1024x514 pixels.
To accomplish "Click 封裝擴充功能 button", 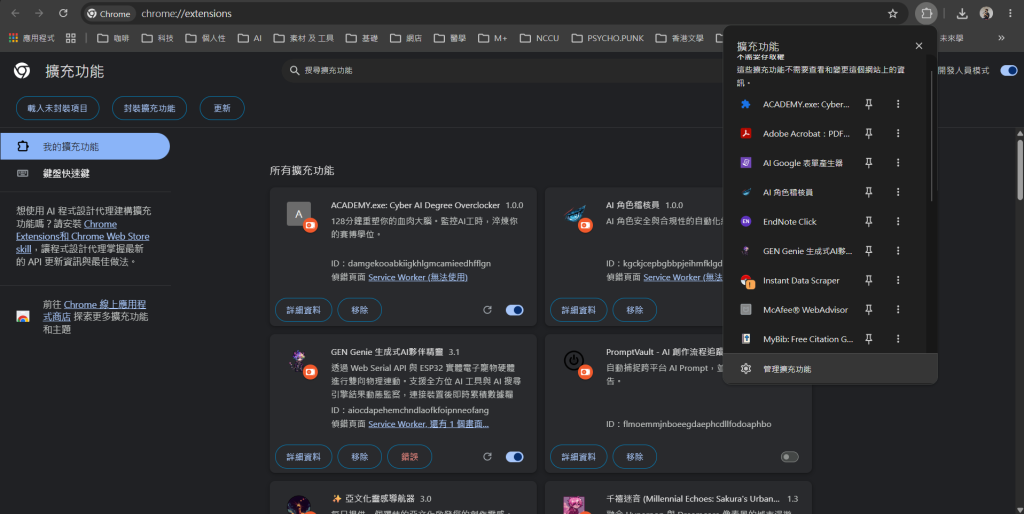I will click(x=150, y=108).
